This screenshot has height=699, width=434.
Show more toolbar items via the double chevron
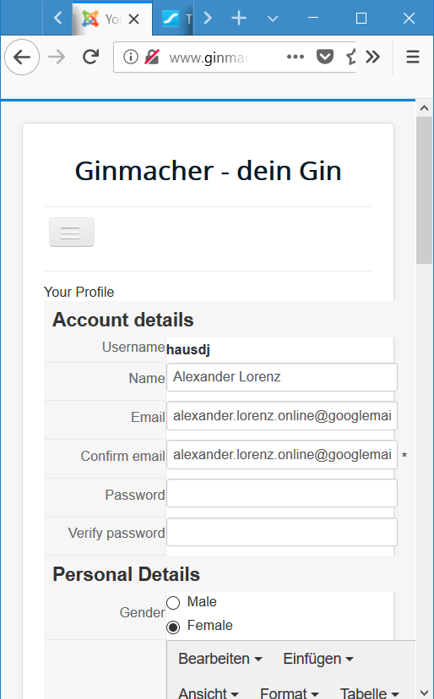click(373, 57)
